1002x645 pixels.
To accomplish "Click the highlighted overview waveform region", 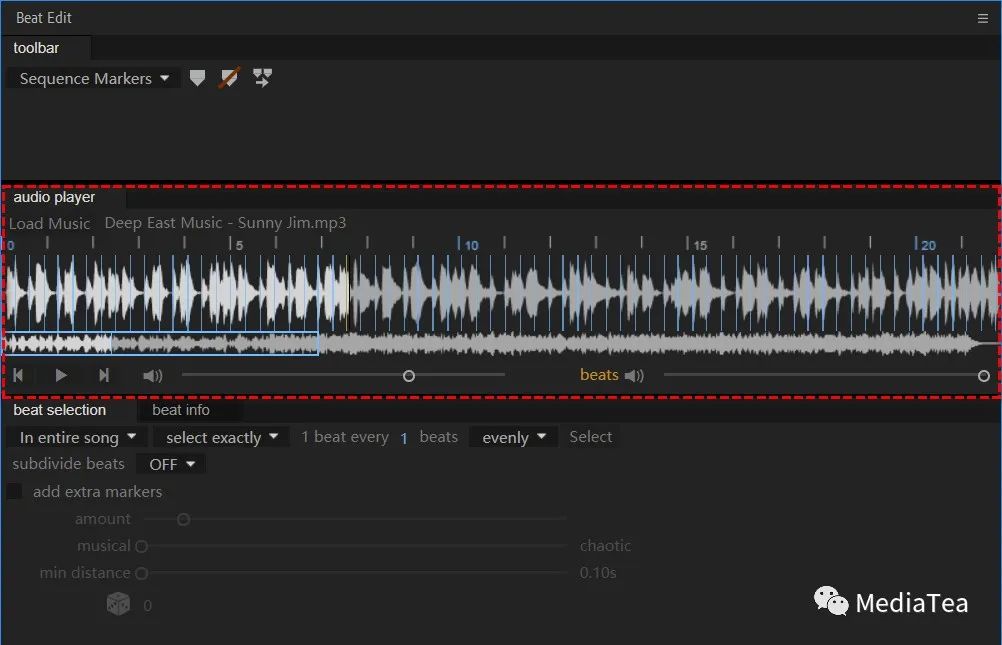I will (x=161, y=343).
